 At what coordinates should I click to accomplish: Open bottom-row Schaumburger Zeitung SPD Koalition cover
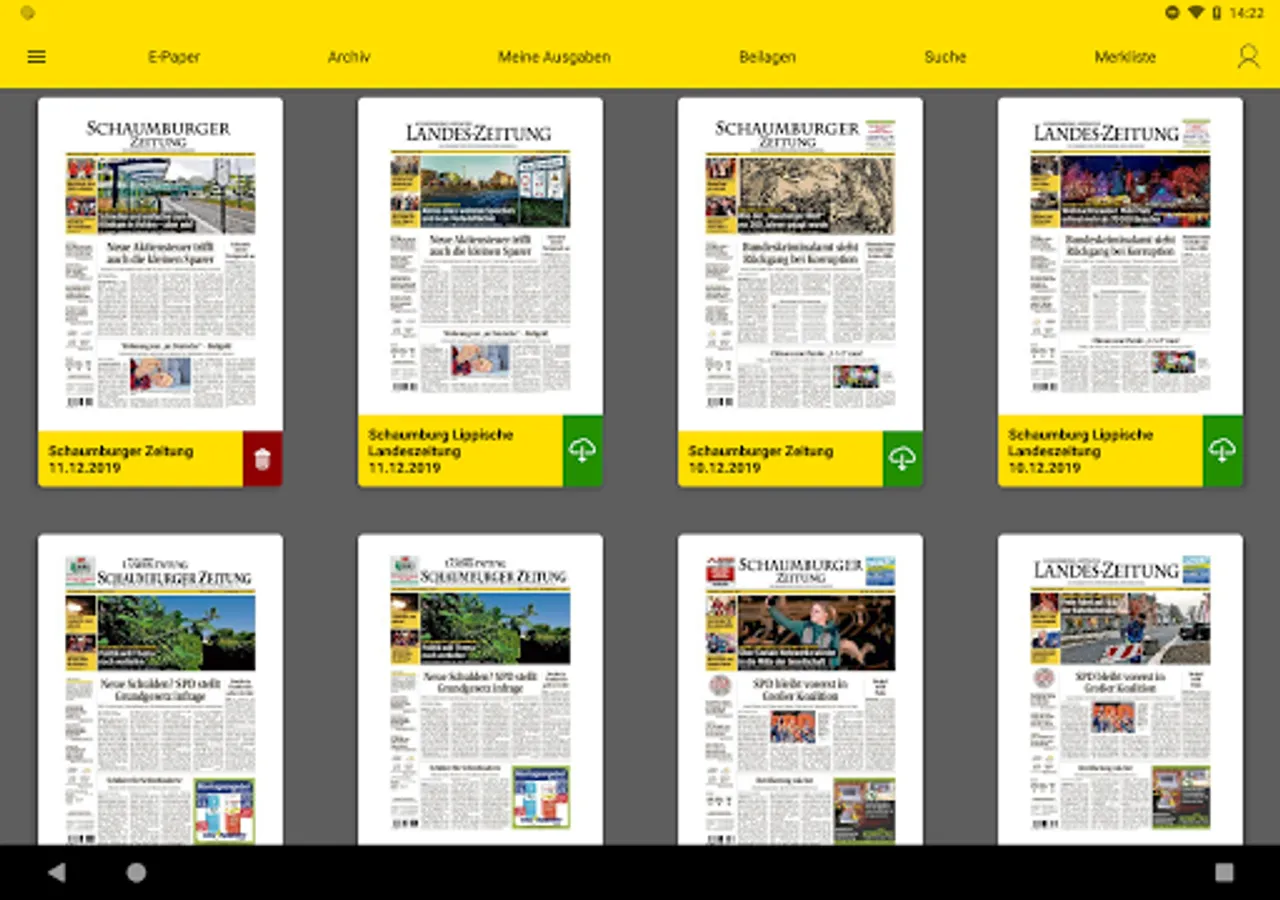click(800, 690)
